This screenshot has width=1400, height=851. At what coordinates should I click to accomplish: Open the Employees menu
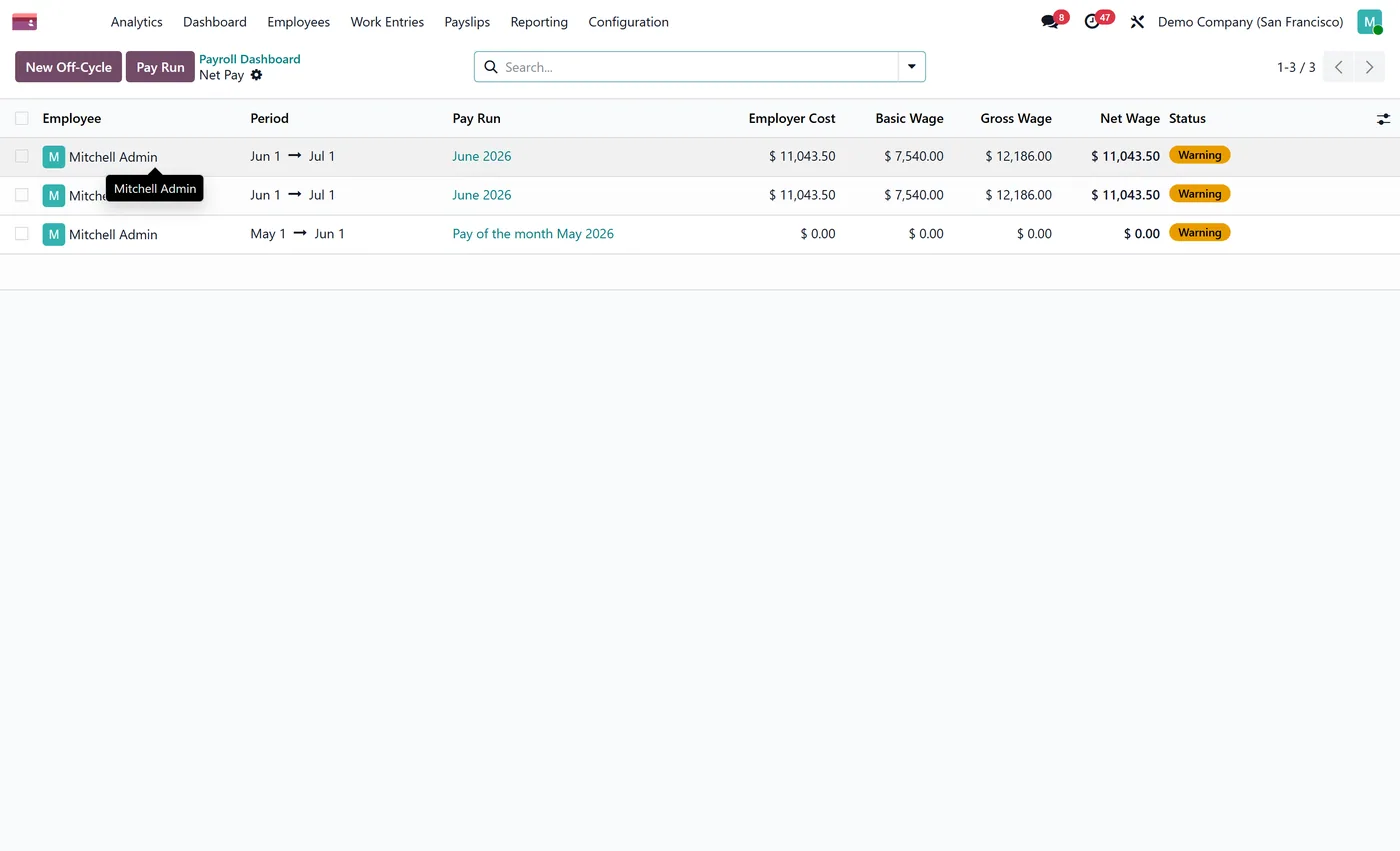[x=298, y=22]
